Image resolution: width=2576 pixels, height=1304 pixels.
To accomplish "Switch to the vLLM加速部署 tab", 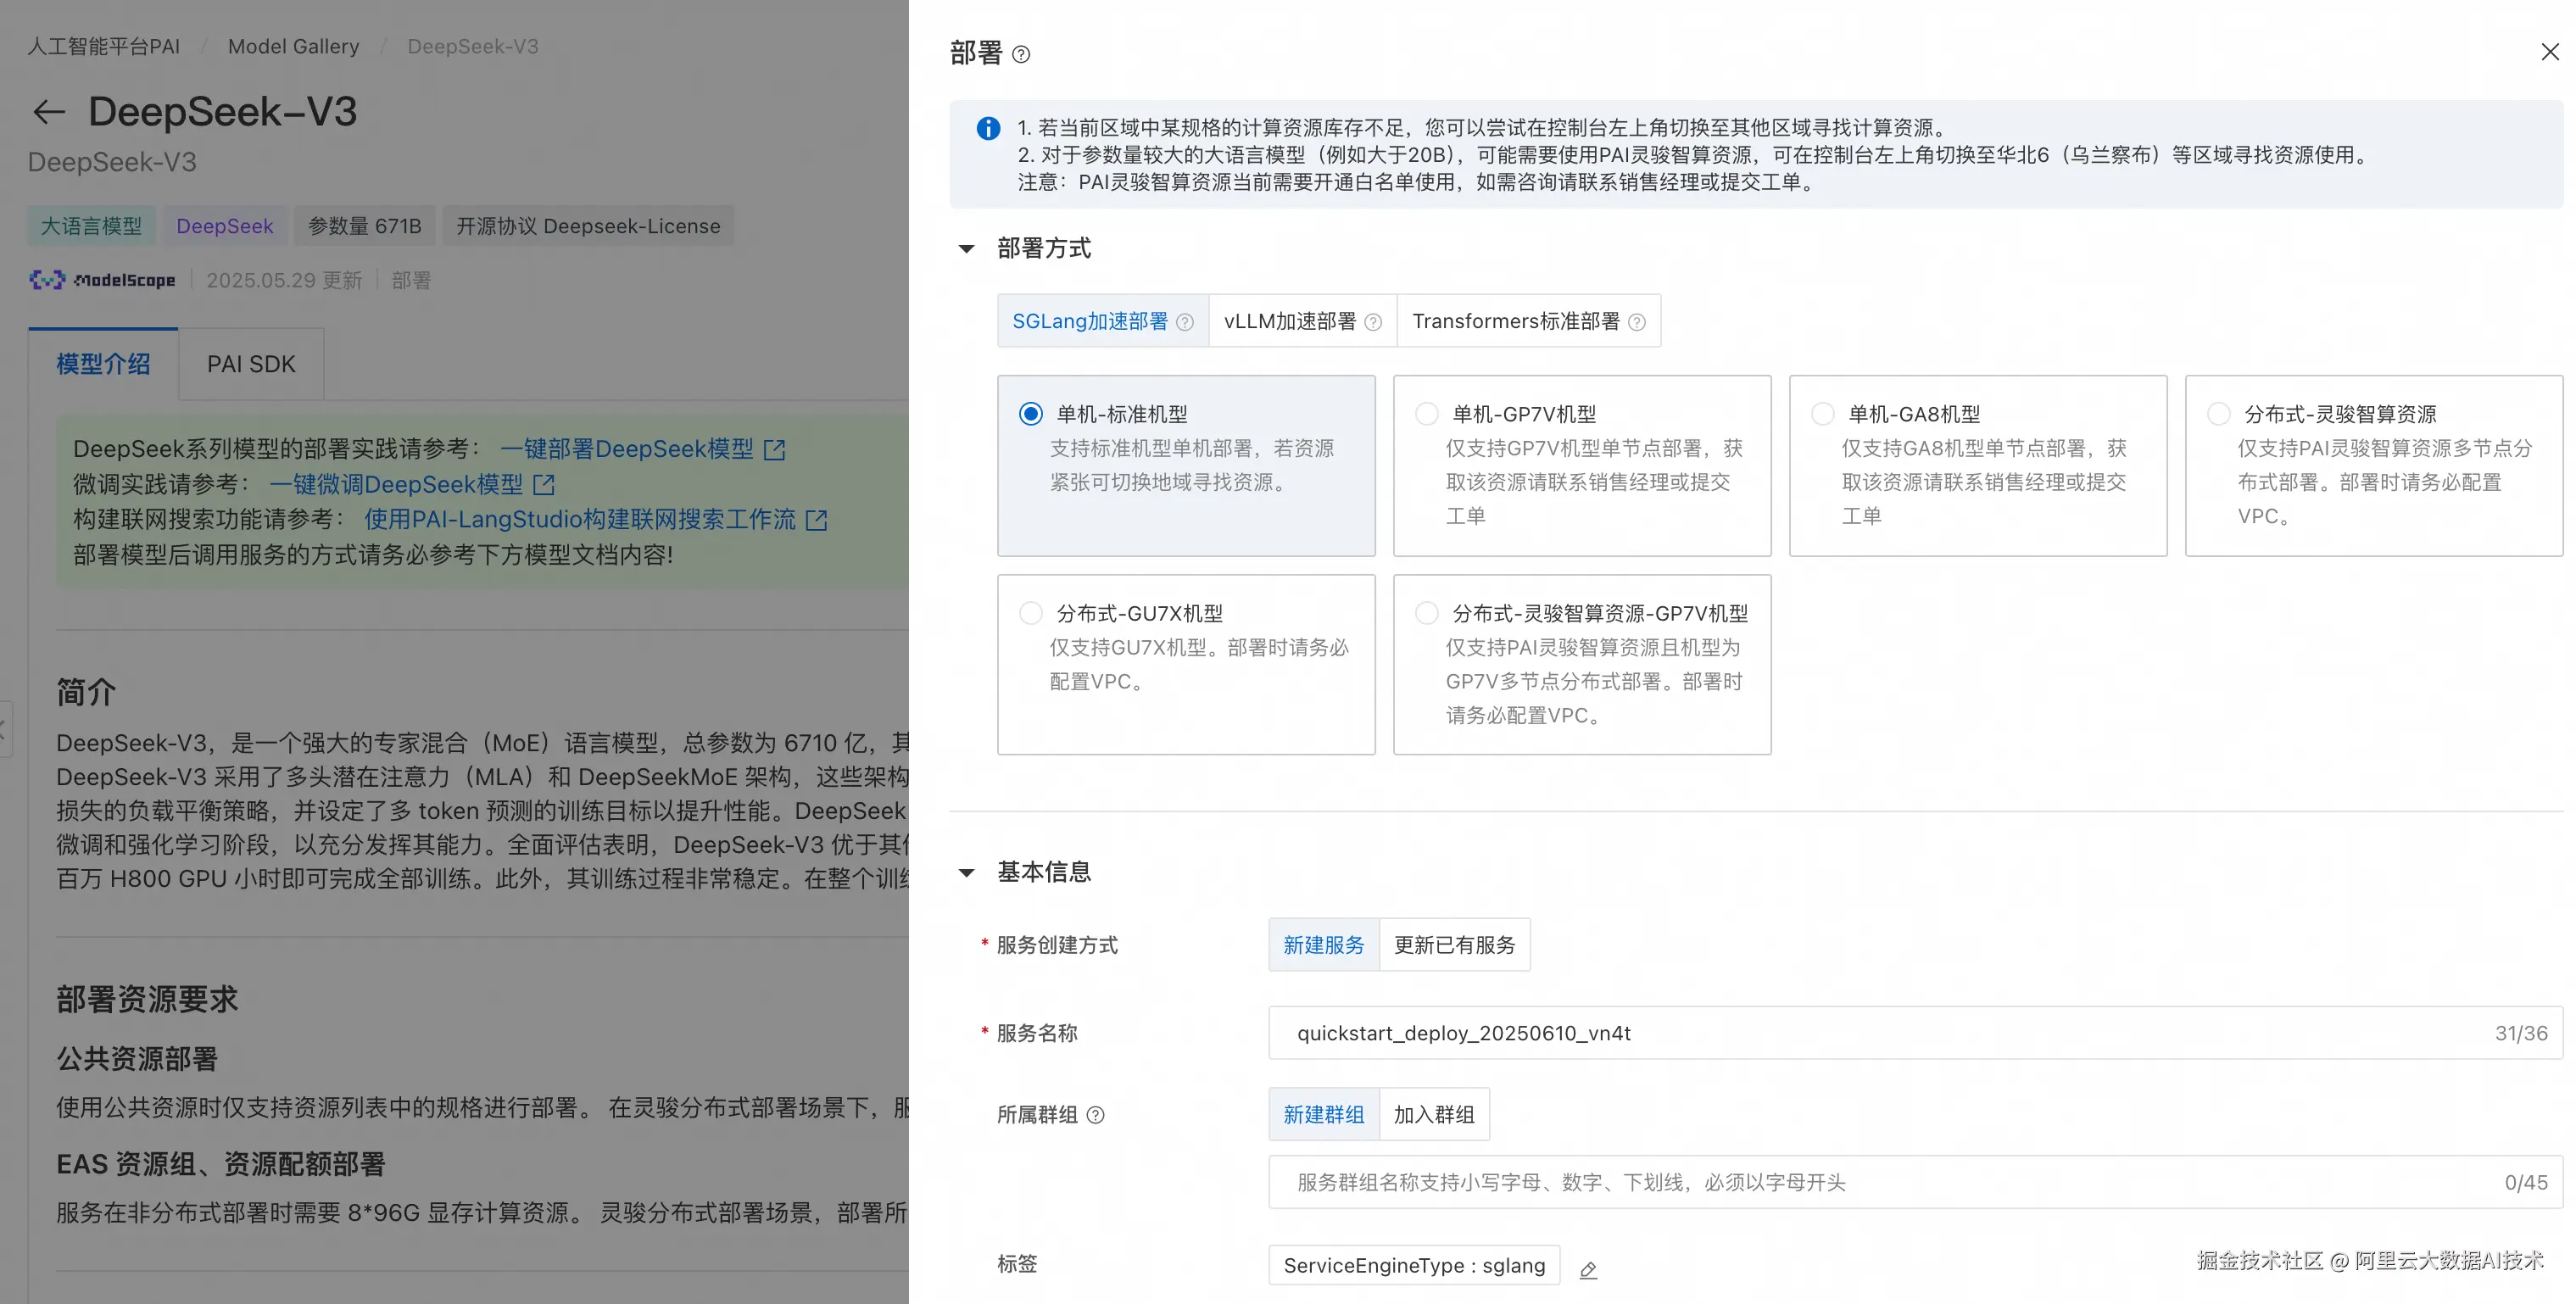I will tap(1290, 322).
